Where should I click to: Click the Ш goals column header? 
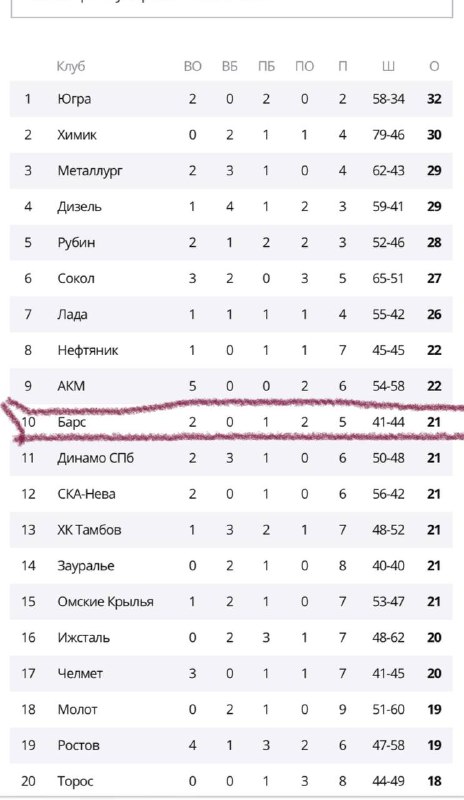pyautogui.click(x=388, y=66)
